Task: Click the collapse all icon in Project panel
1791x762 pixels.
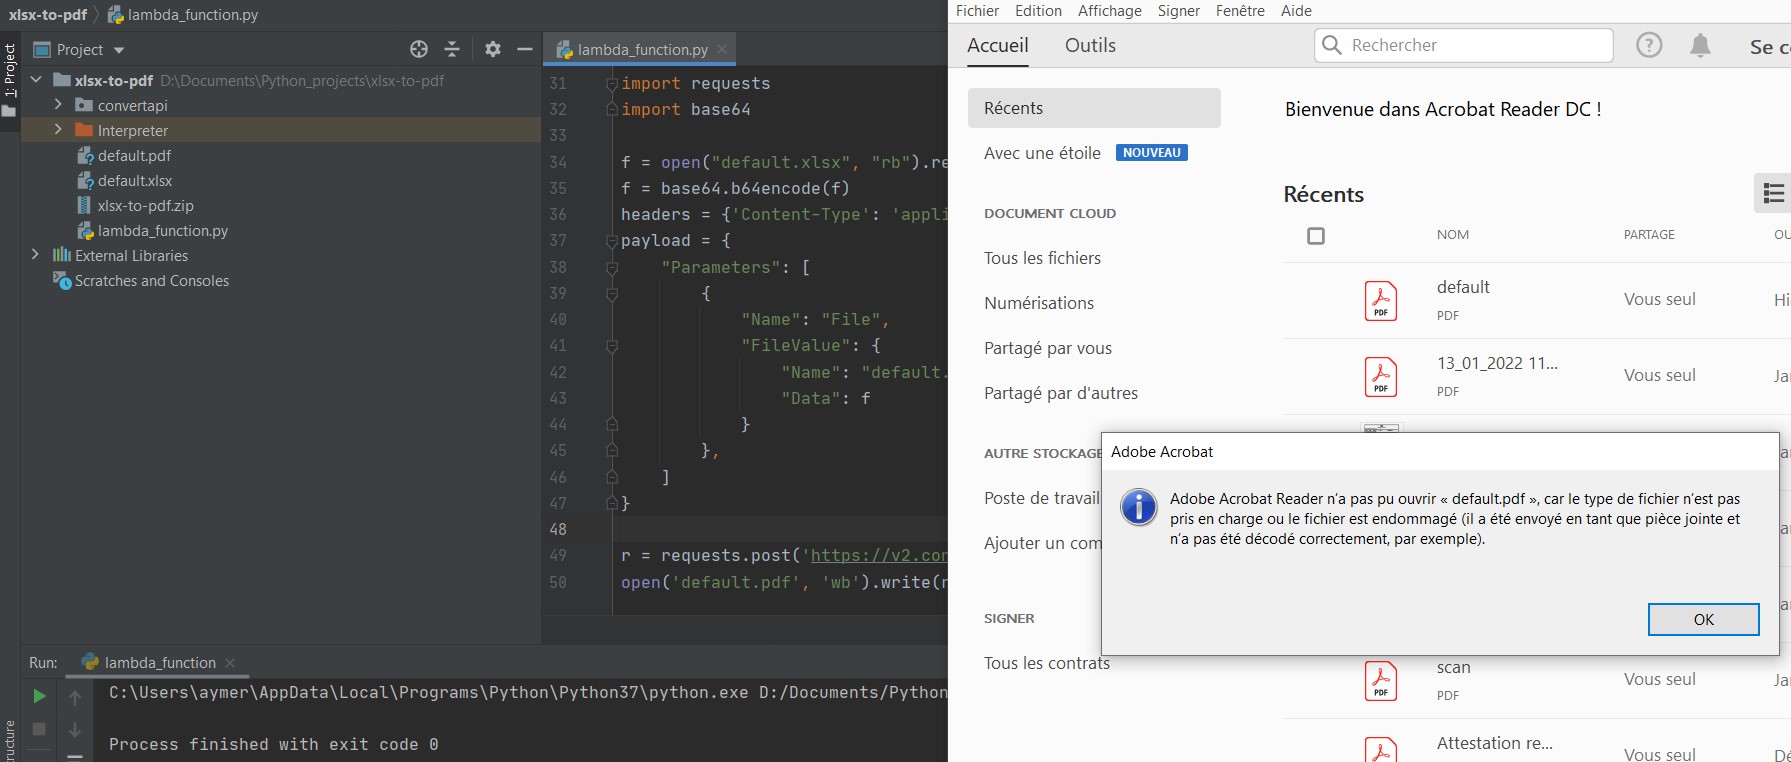Action: pyautogui.click(x=452, y=49)
